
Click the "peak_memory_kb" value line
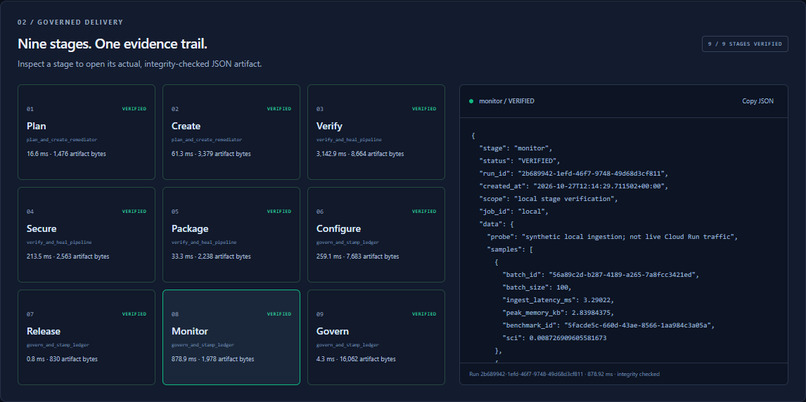559,313
